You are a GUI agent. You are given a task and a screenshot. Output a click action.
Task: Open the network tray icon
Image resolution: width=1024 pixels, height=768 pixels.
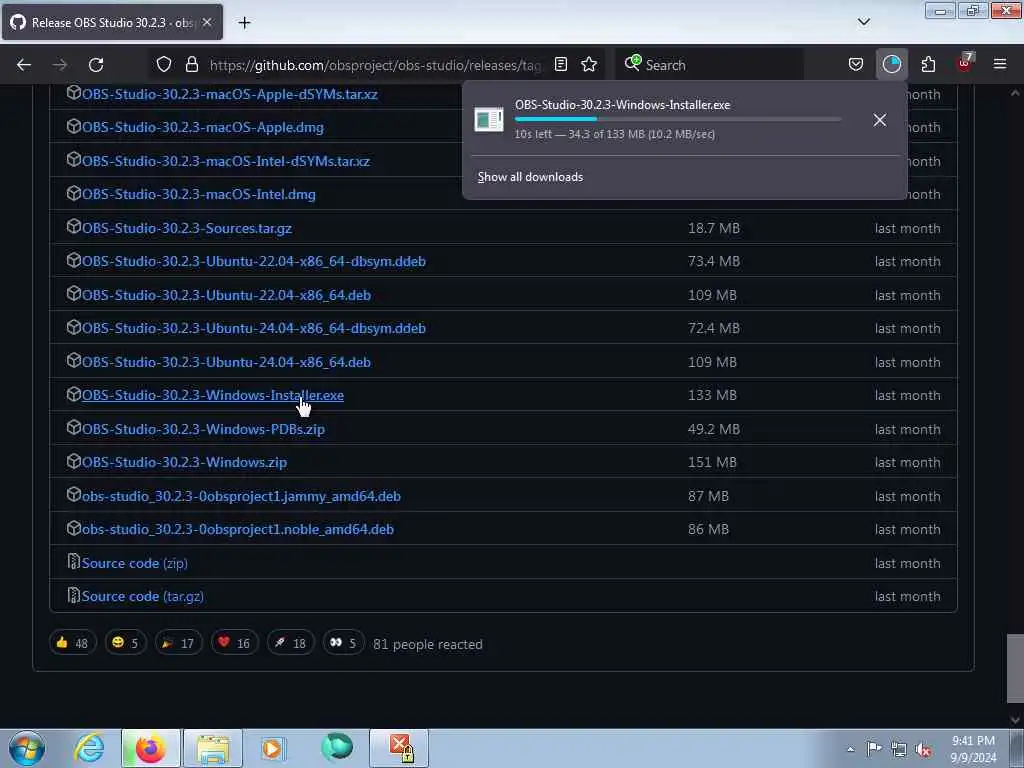pyautogui.click(x=899, y=749)
